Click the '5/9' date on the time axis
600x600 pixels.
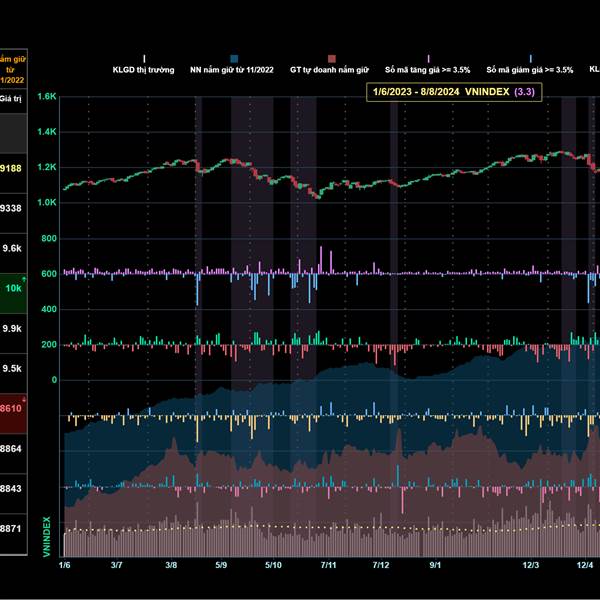click(221, 565)
